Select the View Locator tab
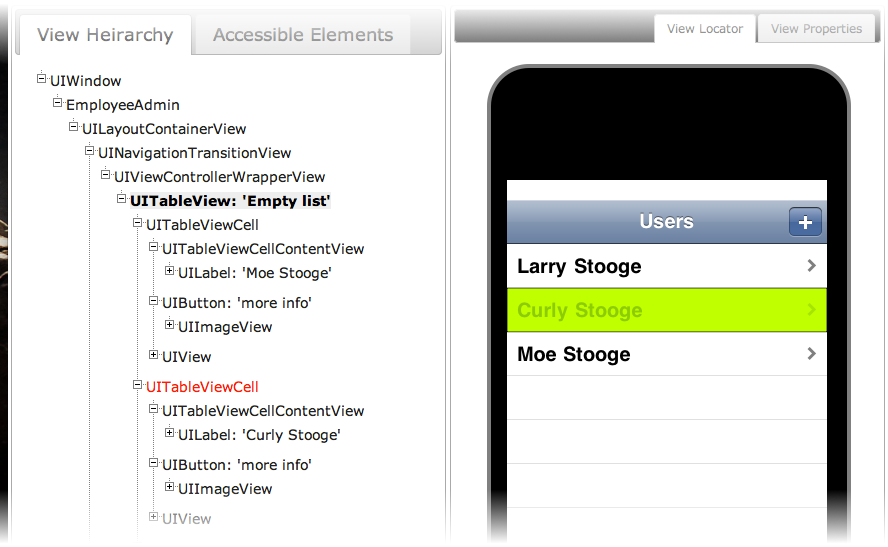The width and height of the screenshot is (888, 547). click(705, 29)
